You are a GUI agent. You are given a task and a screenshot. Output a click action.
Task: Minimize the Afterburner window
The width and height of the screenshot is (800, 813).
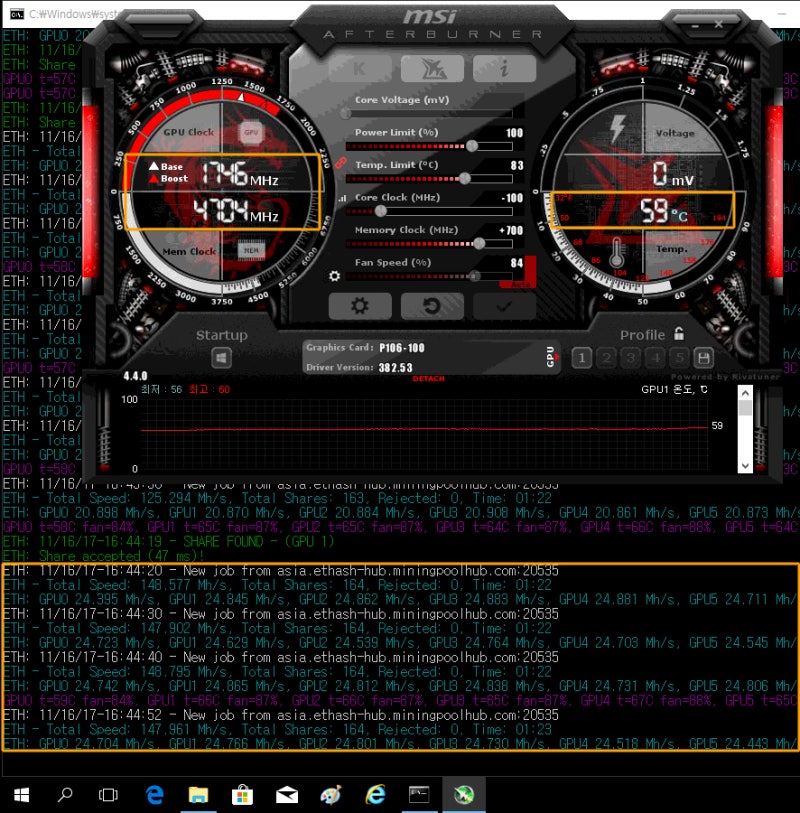coord(695,25)
